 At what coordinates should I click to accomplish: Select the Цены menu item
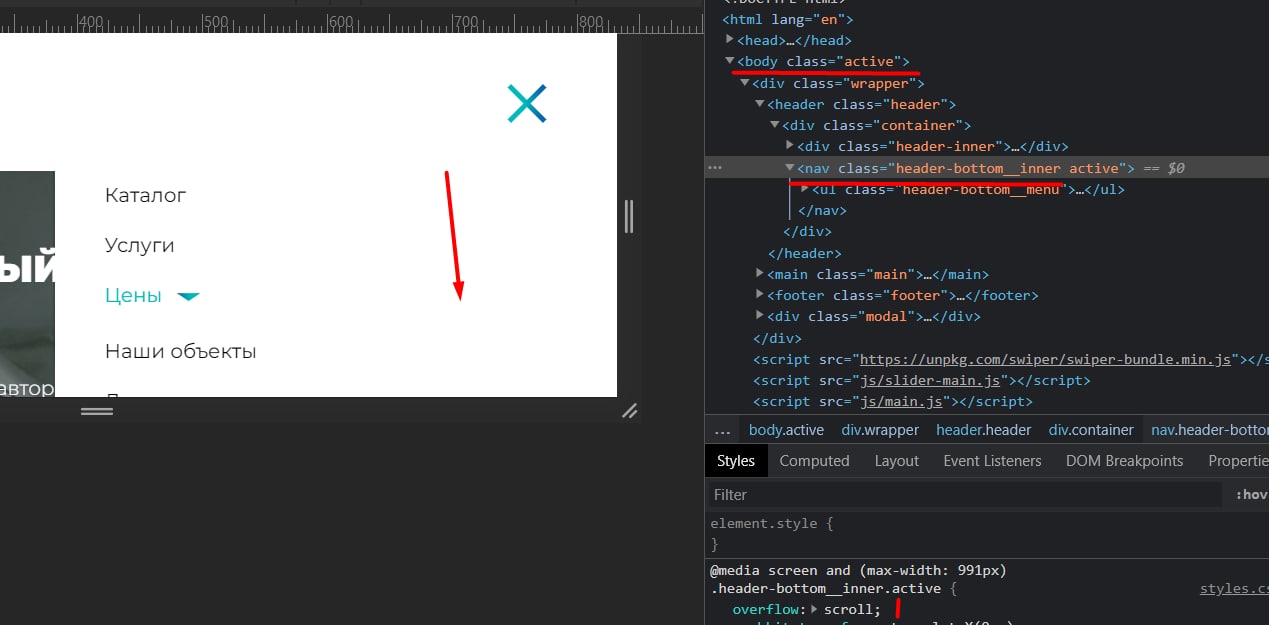(133, 295)
